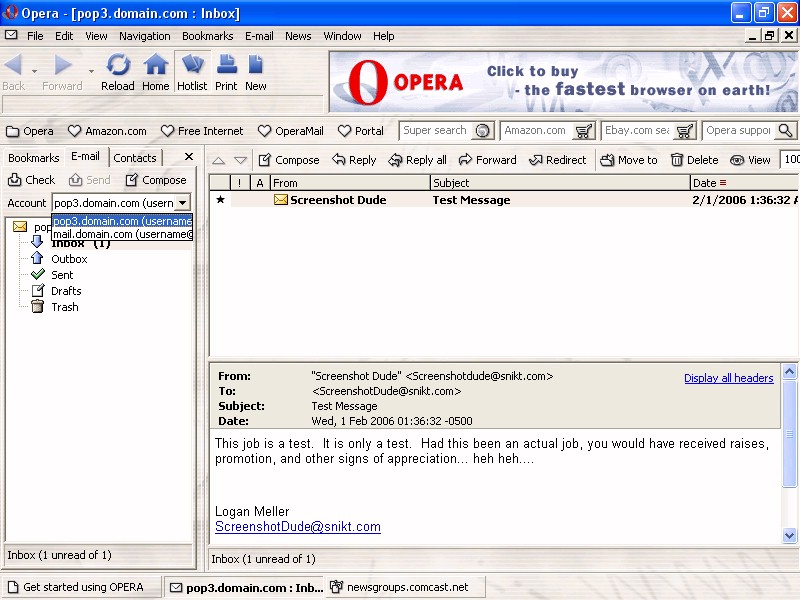Click Reply all in mail toolbar
The height and width of the screenshot is (600, 800).
click(x=417, y=160)
